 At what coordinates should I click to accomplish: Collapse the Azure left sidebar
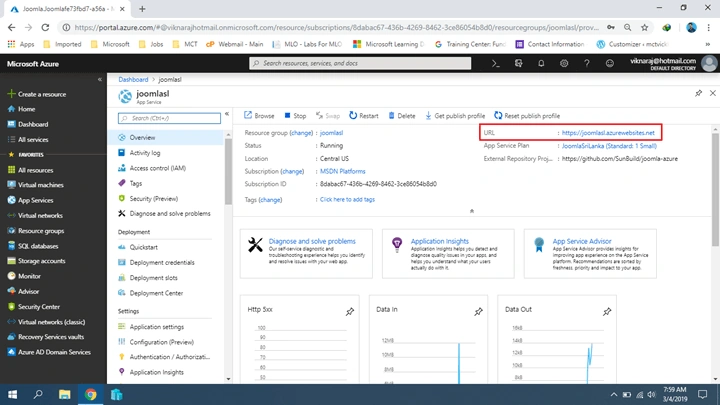pos(100,79)
